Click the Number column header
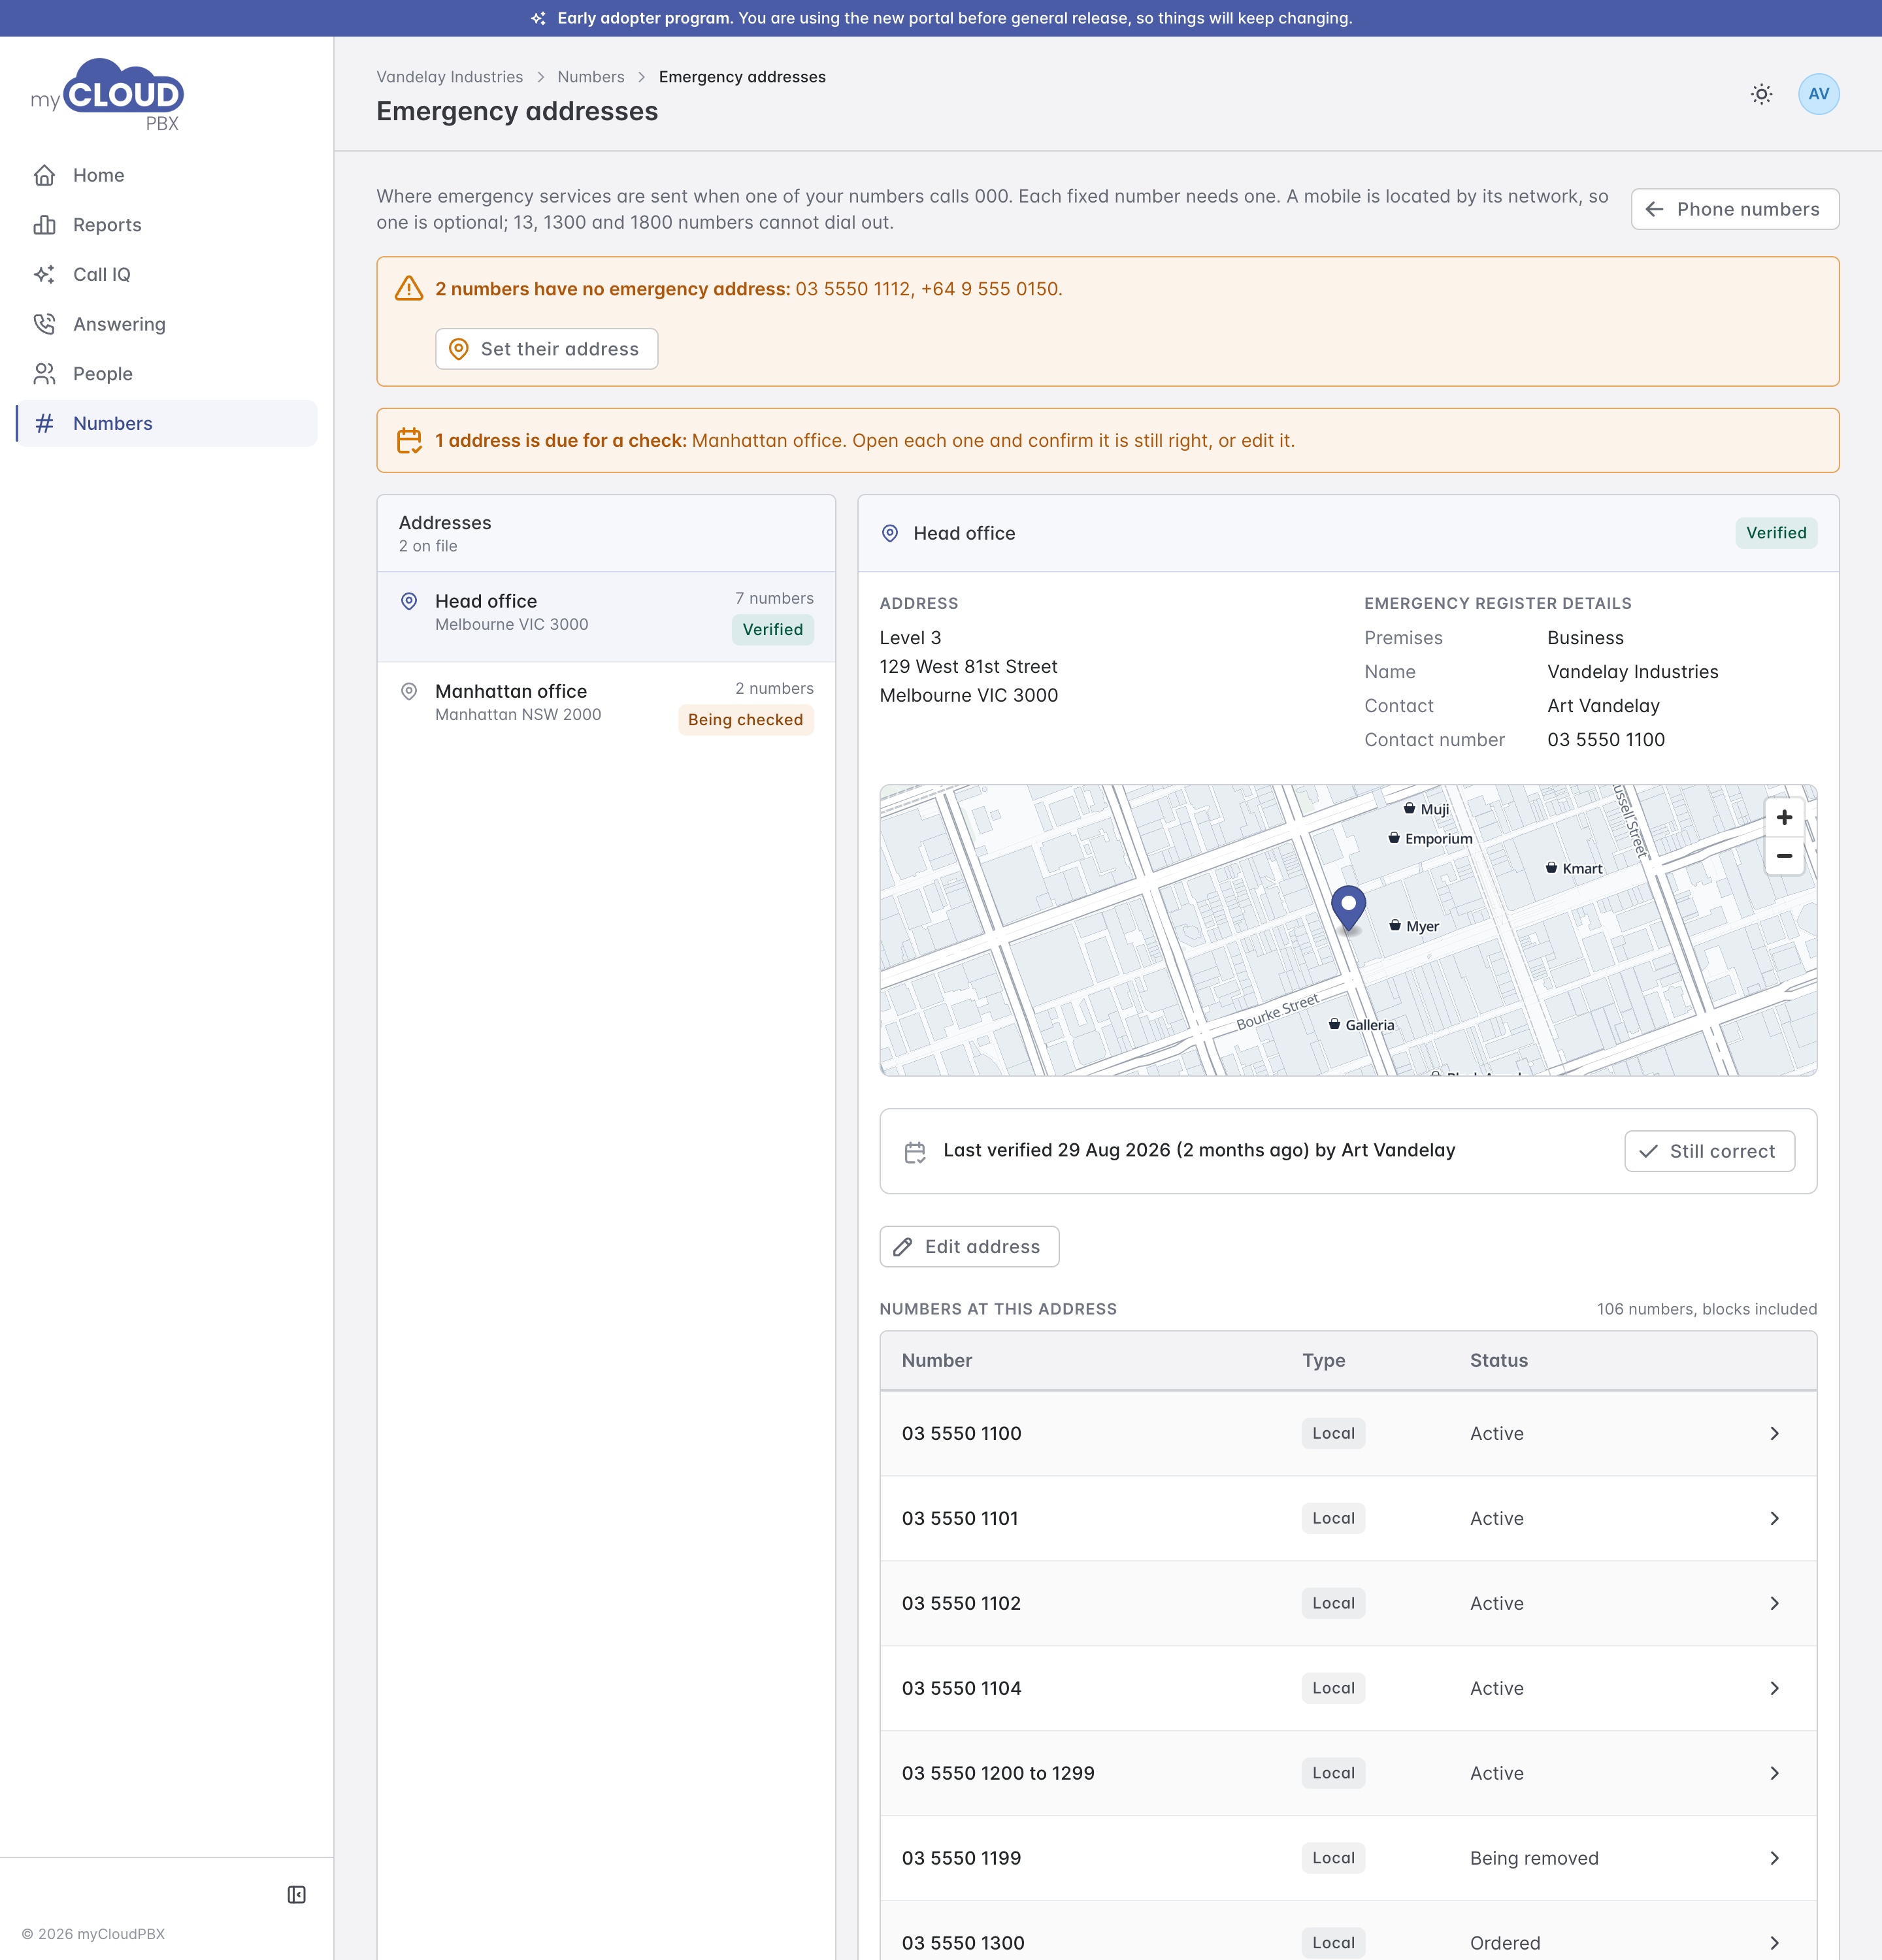1882x1960 pixels. [936, 1360]
